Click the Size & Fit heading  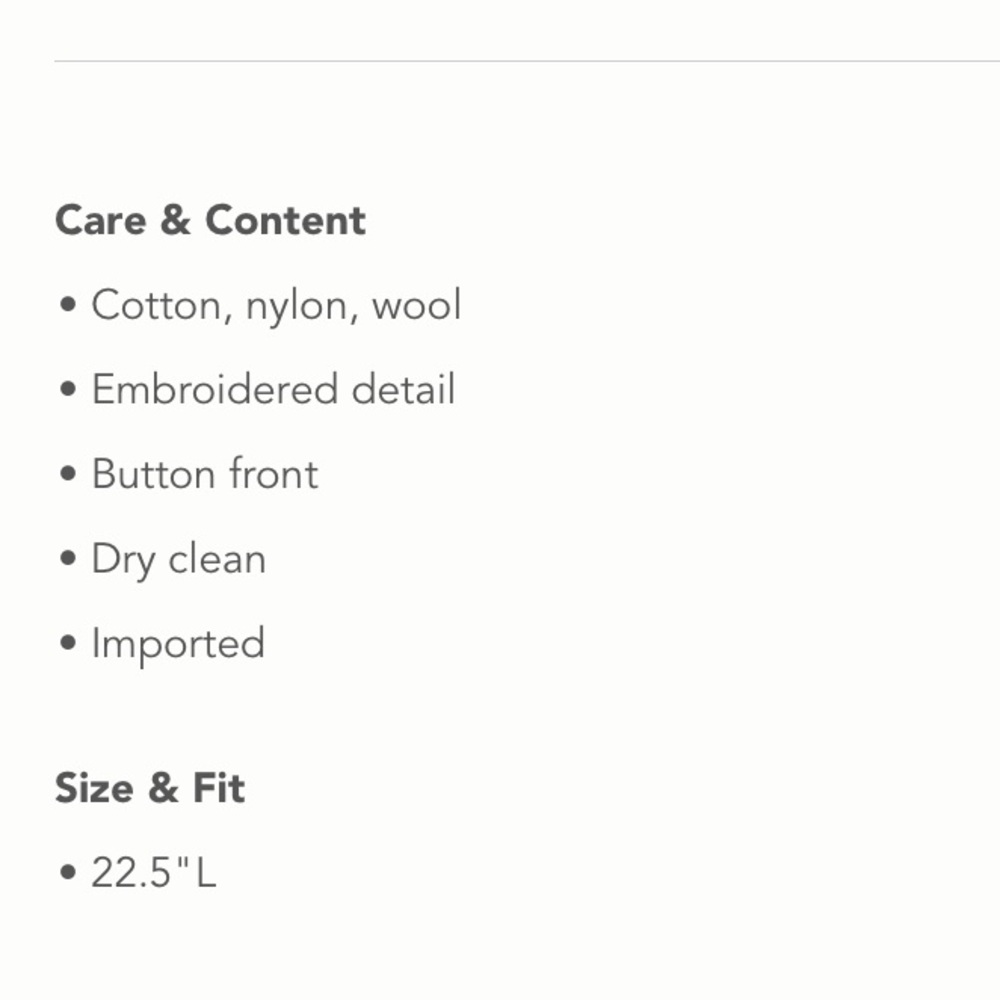(150, 788)
